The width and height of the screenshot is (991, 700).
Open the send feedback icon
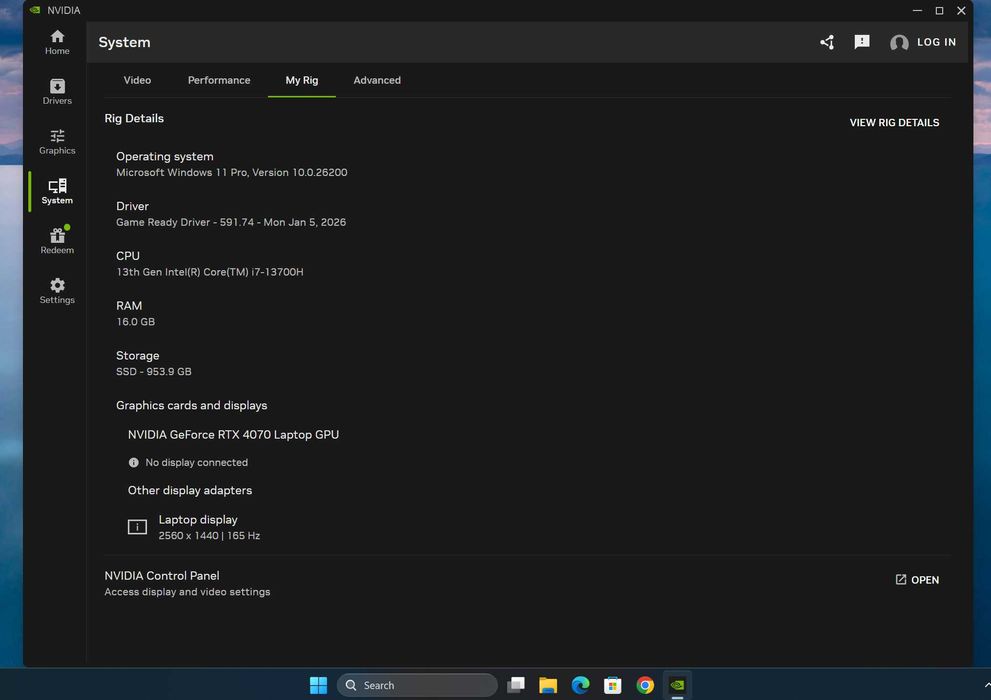point(861,42)
